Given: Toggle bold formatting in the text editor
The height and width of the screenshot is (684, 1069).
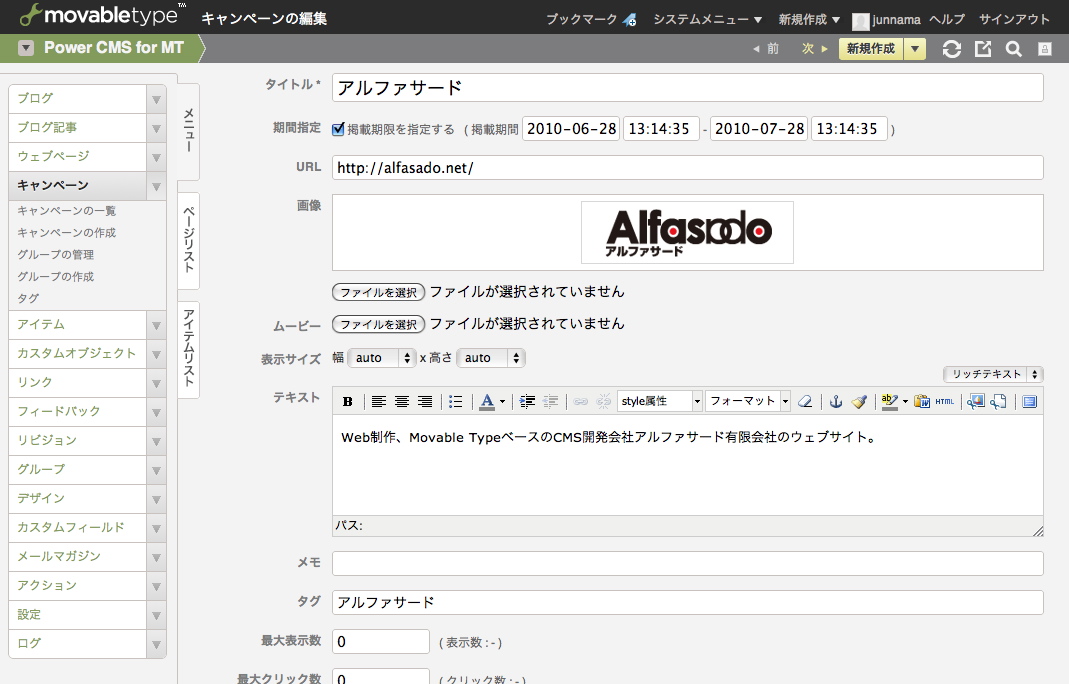Looking at the screenshot, I should click(348, 402).
